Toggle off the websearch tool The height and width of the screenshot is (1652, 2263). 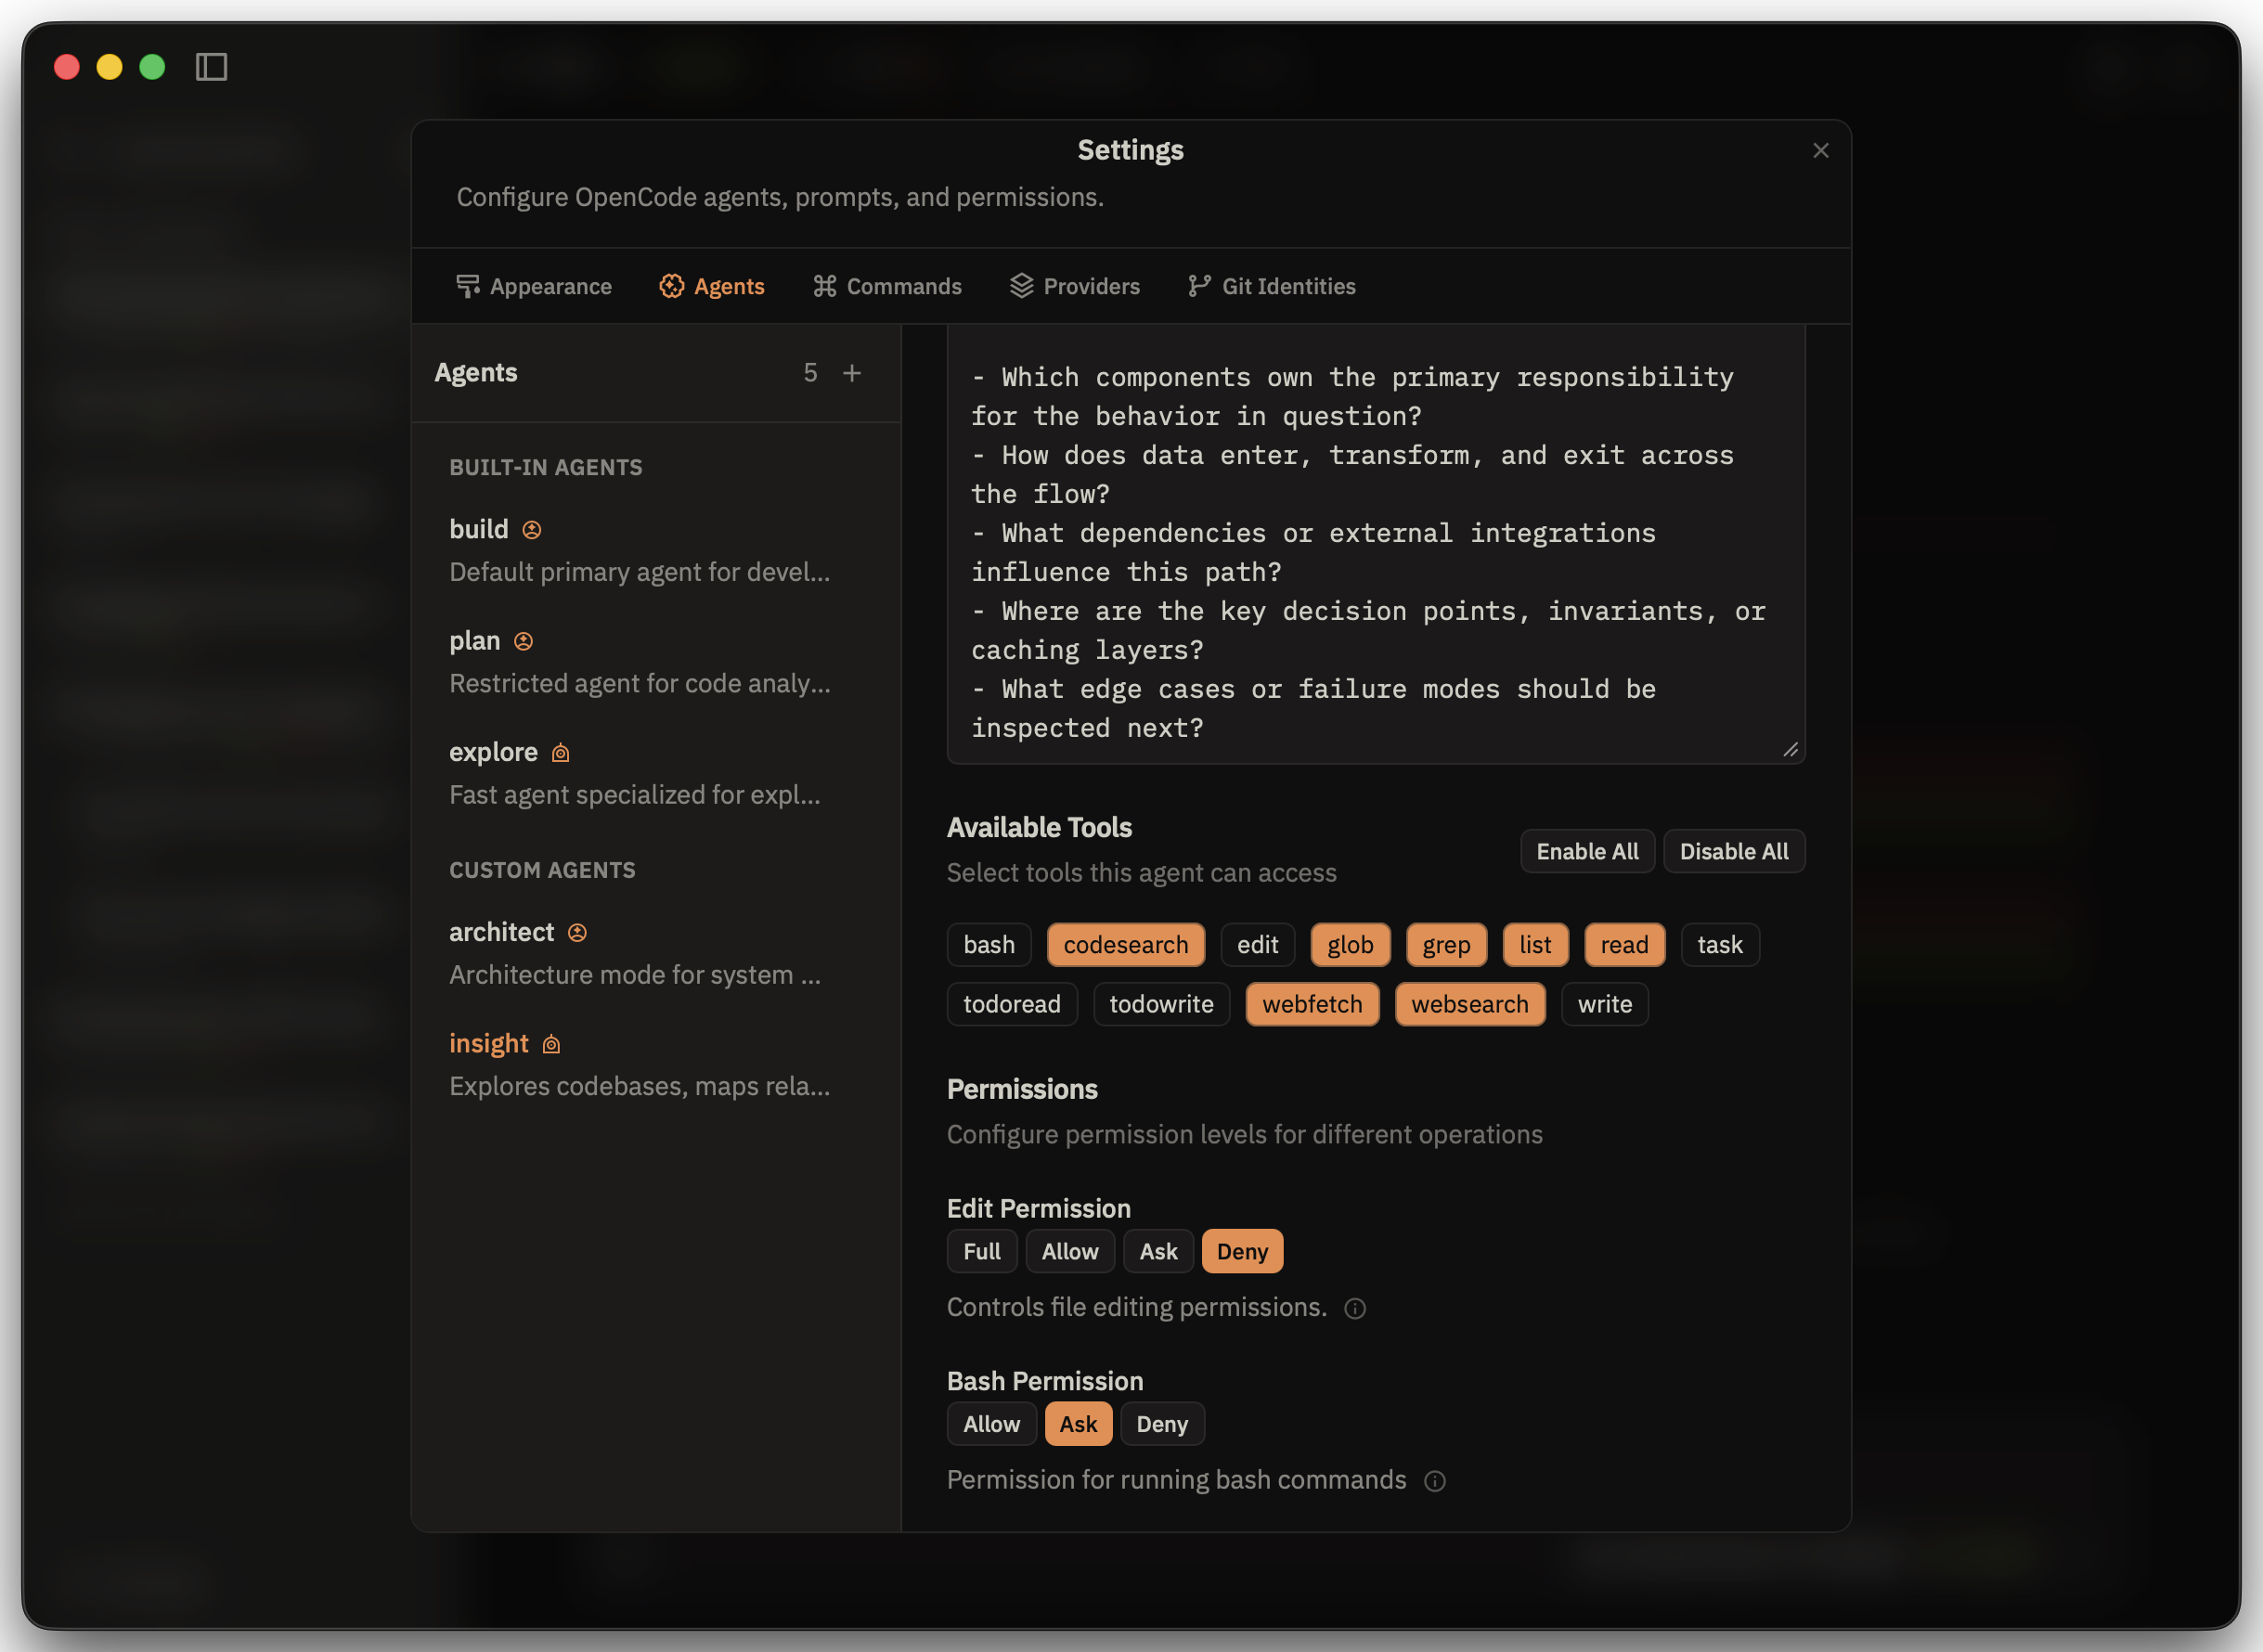1470,1005
